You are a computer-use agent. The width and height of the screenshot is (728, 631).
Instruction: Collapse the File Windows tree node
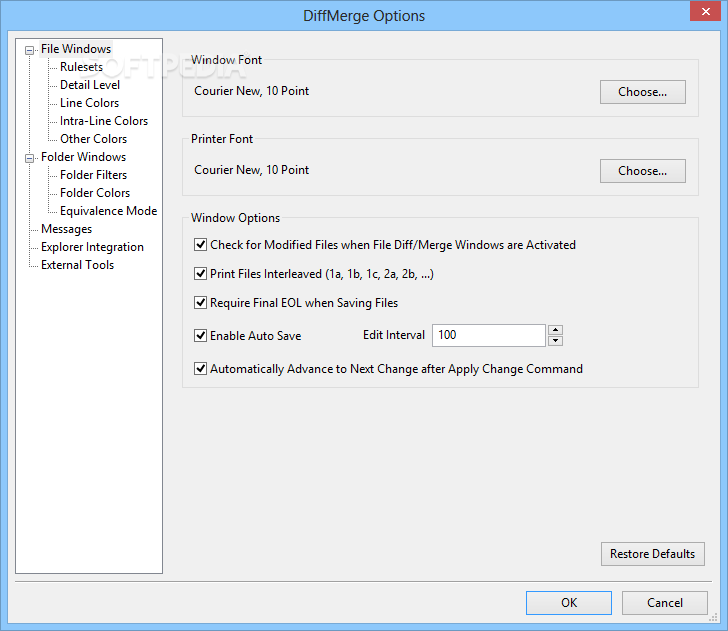(30, 50)
